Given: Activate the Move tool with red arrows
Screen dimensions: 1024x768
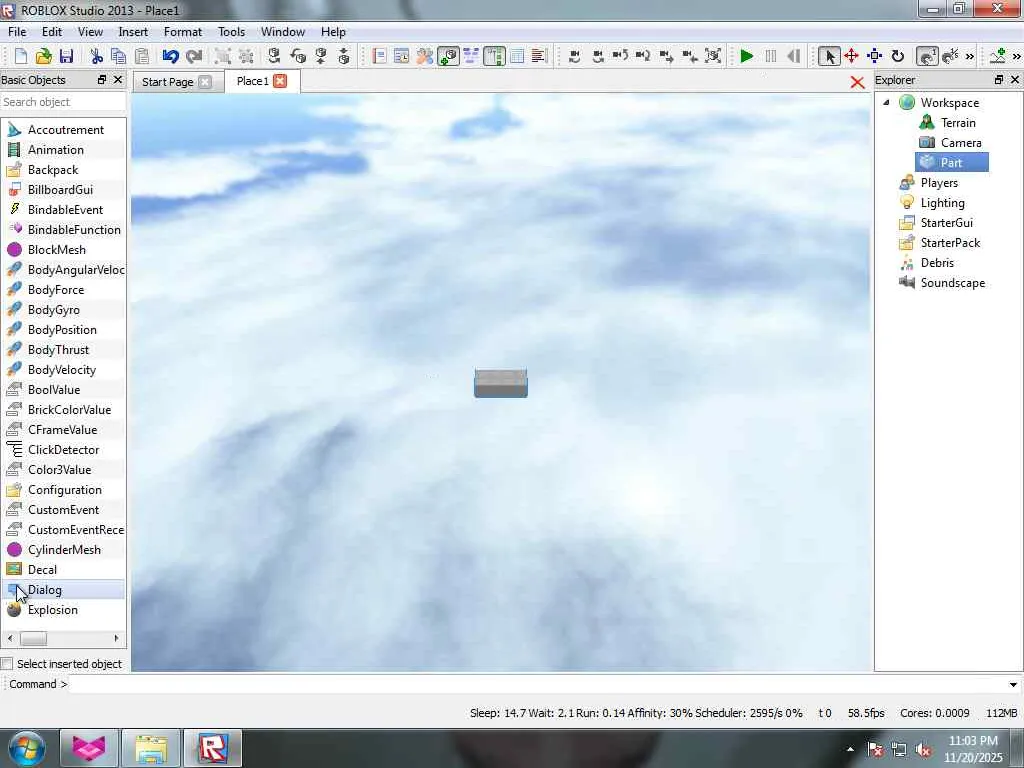Looking at the screenshot, I should [851, 56].
